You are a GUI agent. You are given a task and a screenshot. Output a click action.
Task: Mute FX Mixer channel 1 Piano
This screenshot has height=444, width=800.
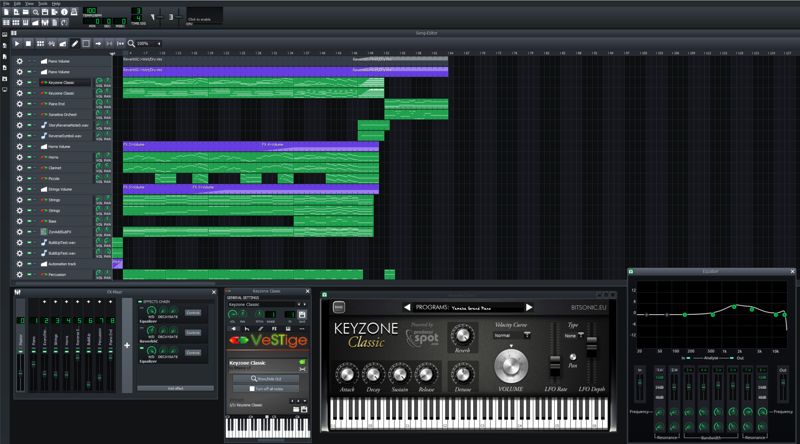pyautogui.click(x=34, y=352)
